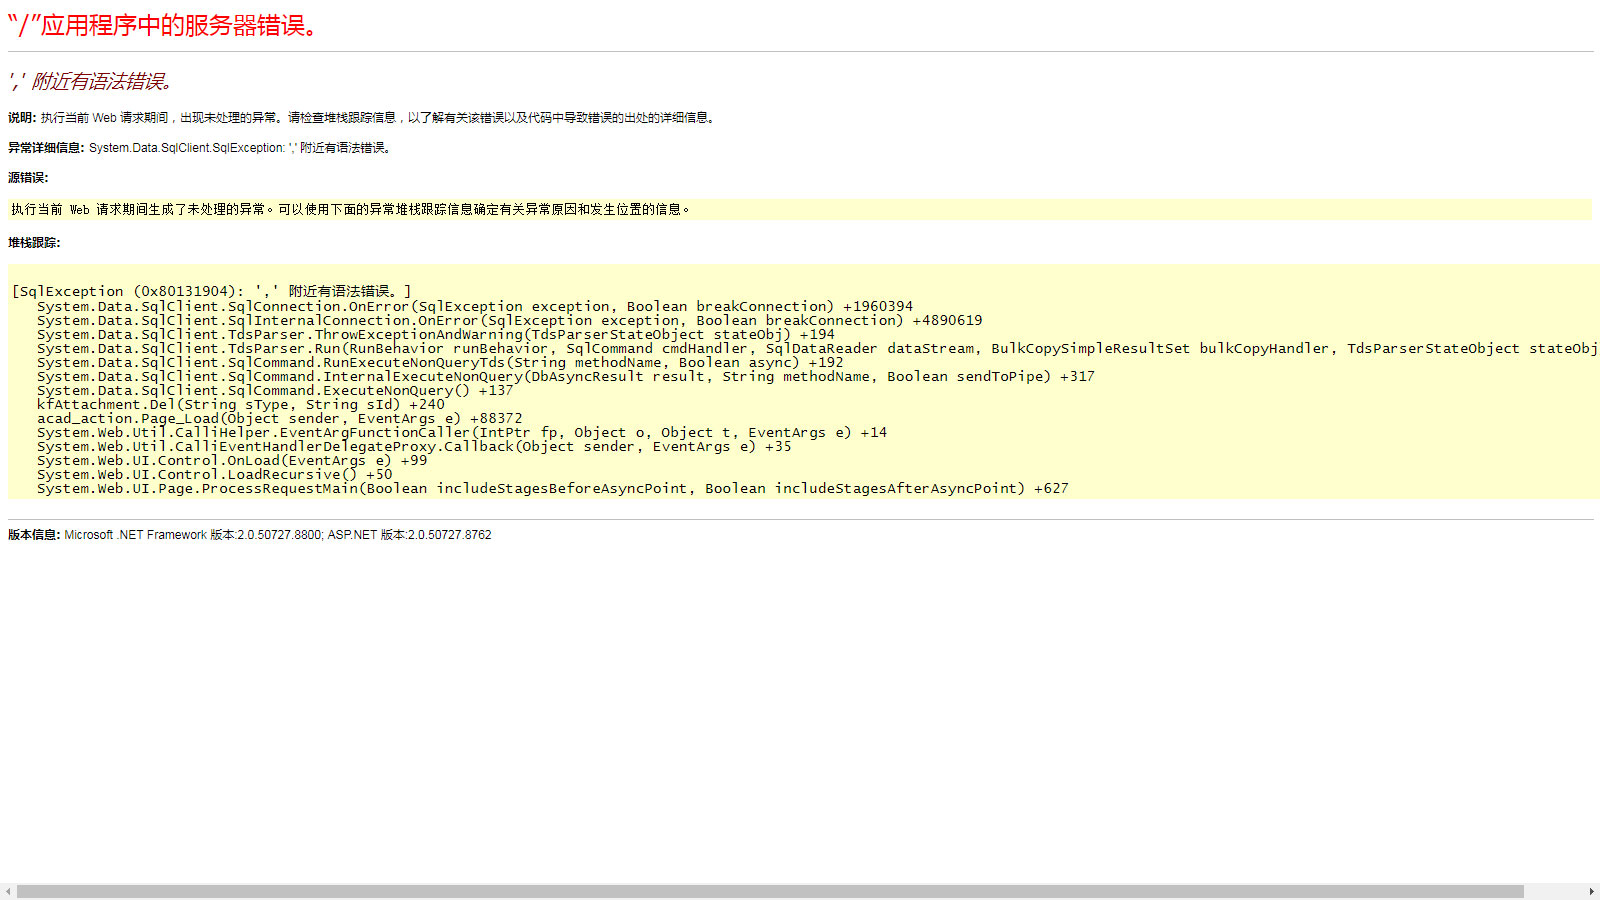Click the "版本信息" .NET Framework version line
The height and width of the screenshot is (900, 1600).
click(250, 535)
